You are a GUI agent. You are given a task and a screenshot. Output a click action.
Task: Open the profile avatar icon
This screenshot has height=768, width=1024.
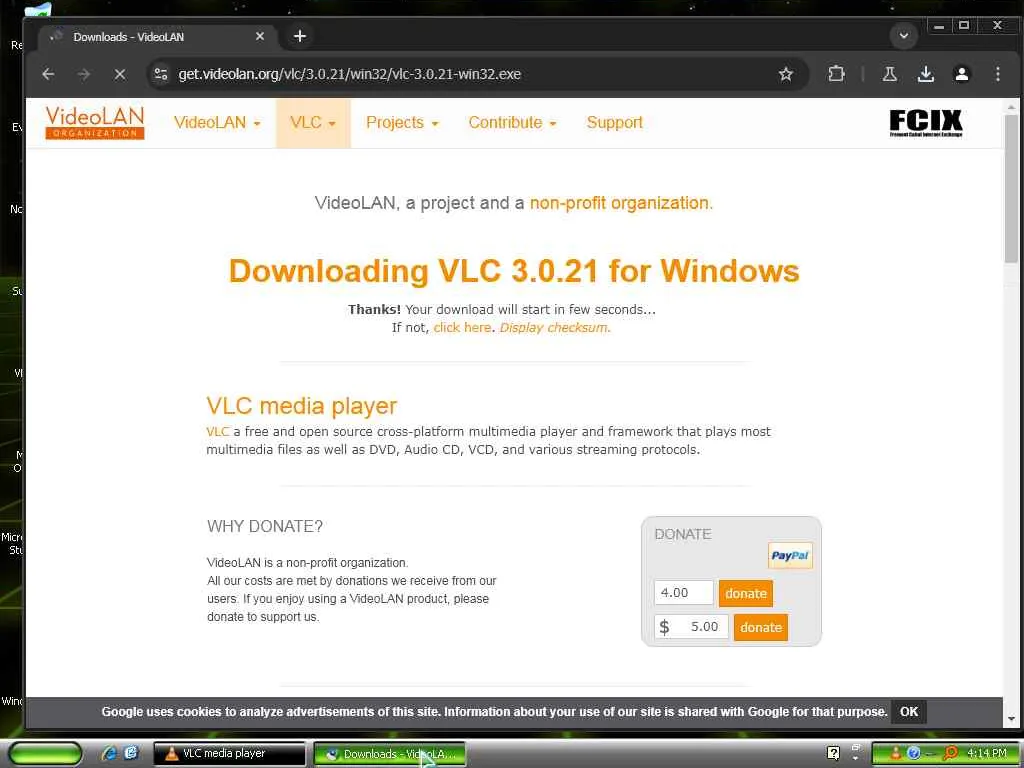[x=961, y=74]
